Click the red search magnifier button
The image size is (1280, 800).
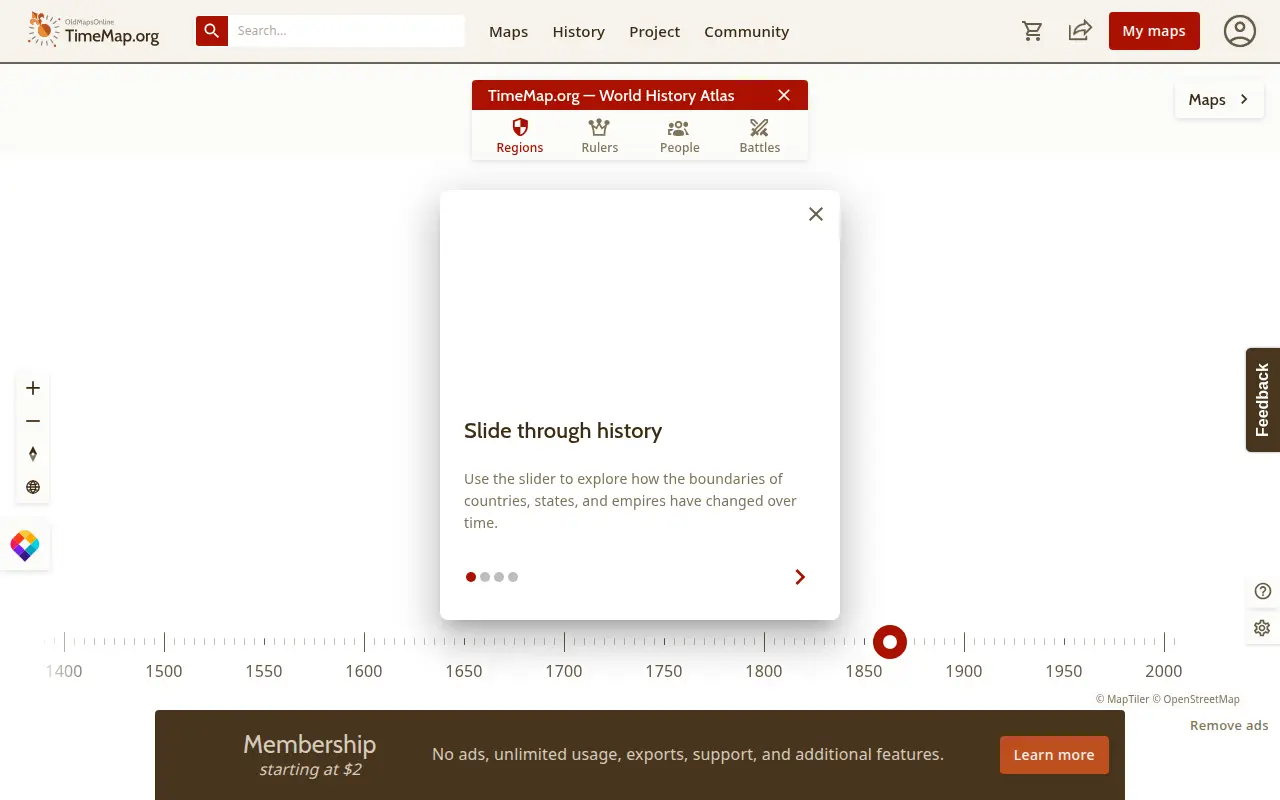(x=212, y=31)
